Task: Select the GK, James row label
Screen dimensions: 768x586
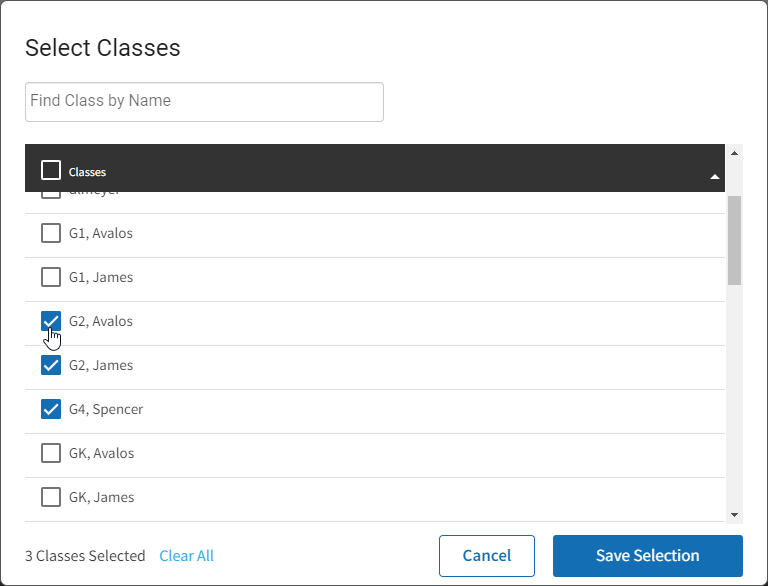Action: pyautogui.click(x=102, y=498)
